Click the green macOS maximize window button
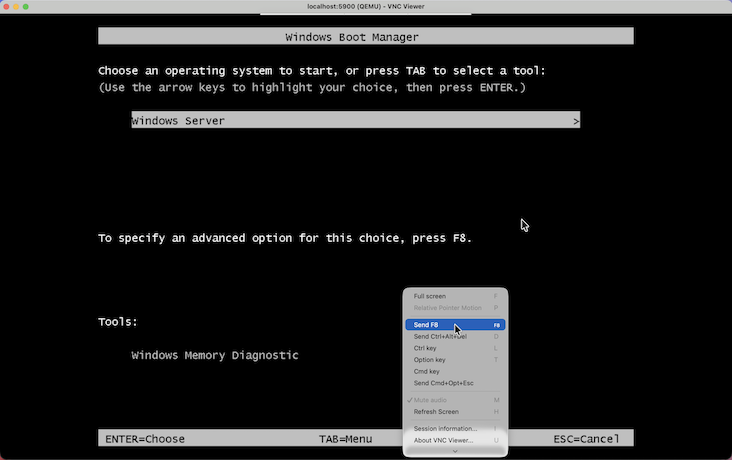 [x=39, y=7]
